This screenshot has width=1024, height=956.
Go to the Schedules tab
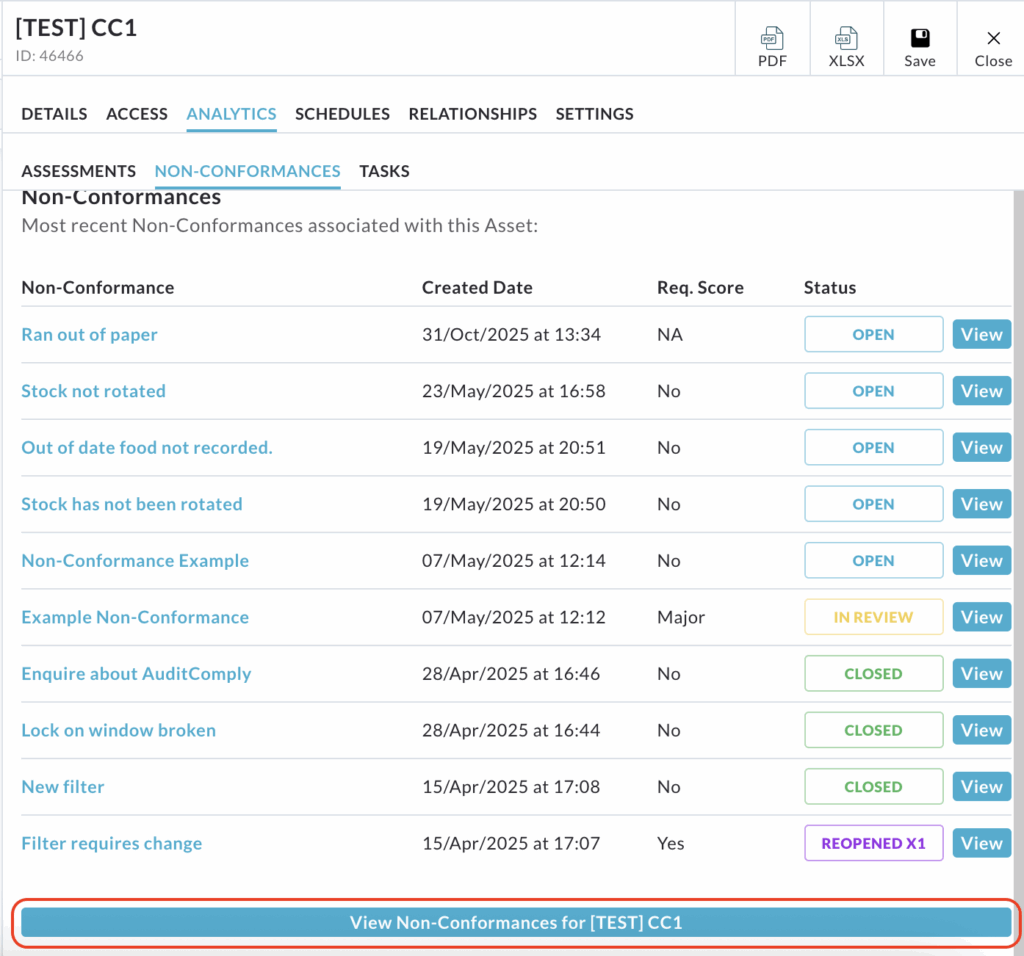click(x=342, y=114)
